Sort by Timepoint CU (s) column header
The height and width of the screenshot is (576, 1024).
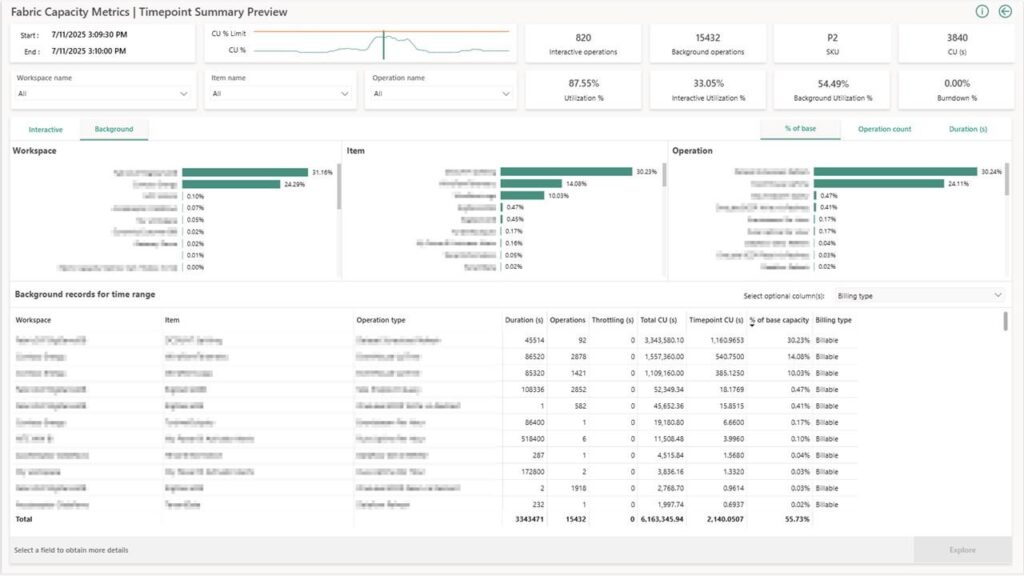tap(716, 320)
